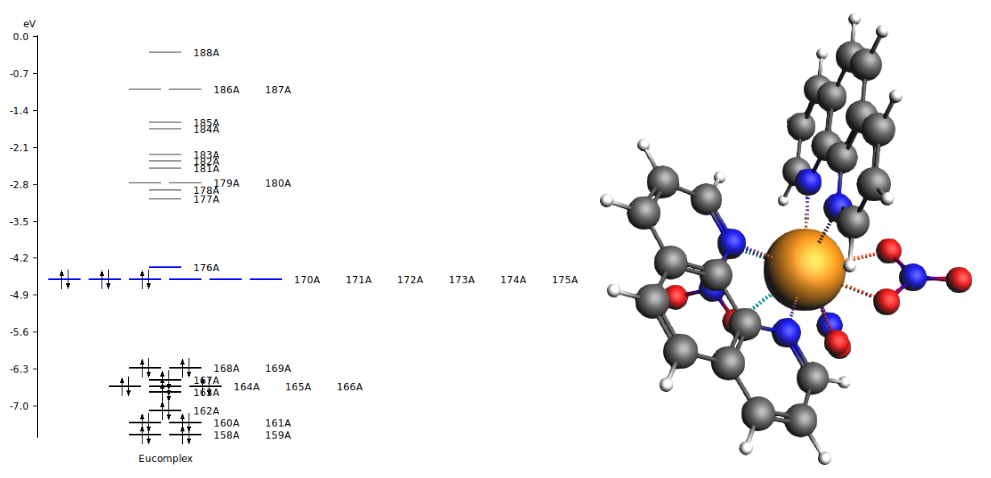Click the 166A orbital label
This screenshot has width=991, height=478.
tap(350, 387)
